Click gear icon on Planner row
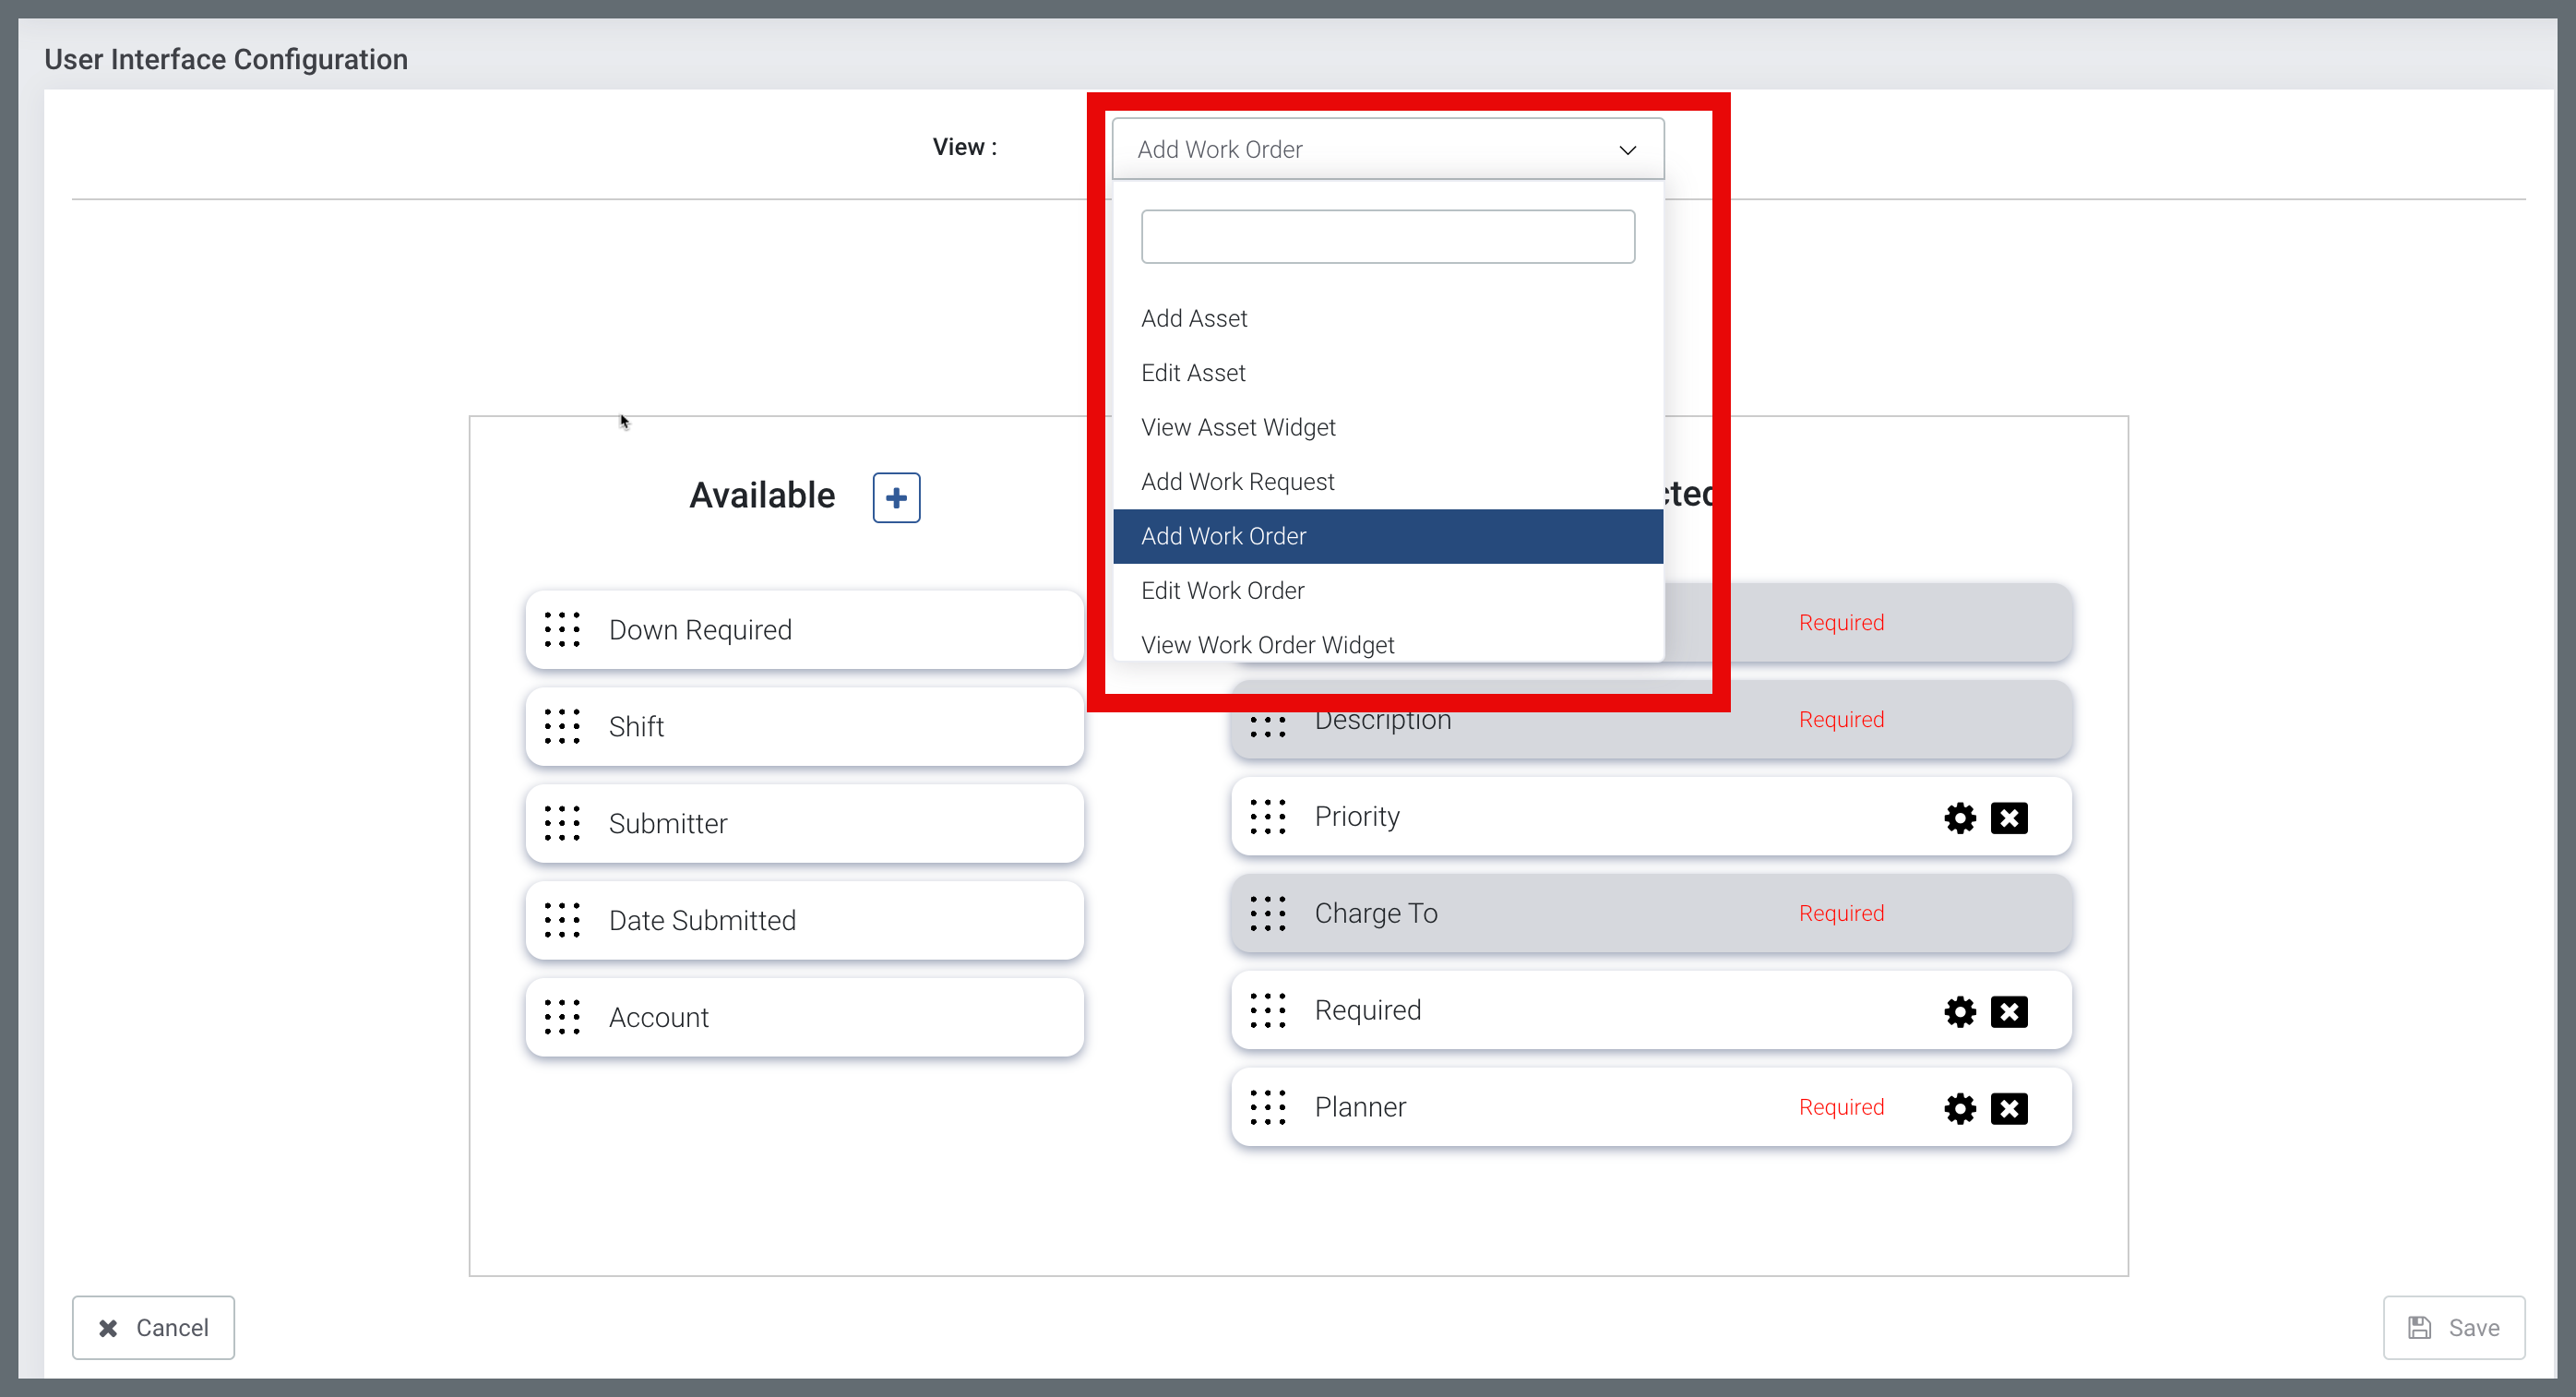 tap(1959, 1109)
